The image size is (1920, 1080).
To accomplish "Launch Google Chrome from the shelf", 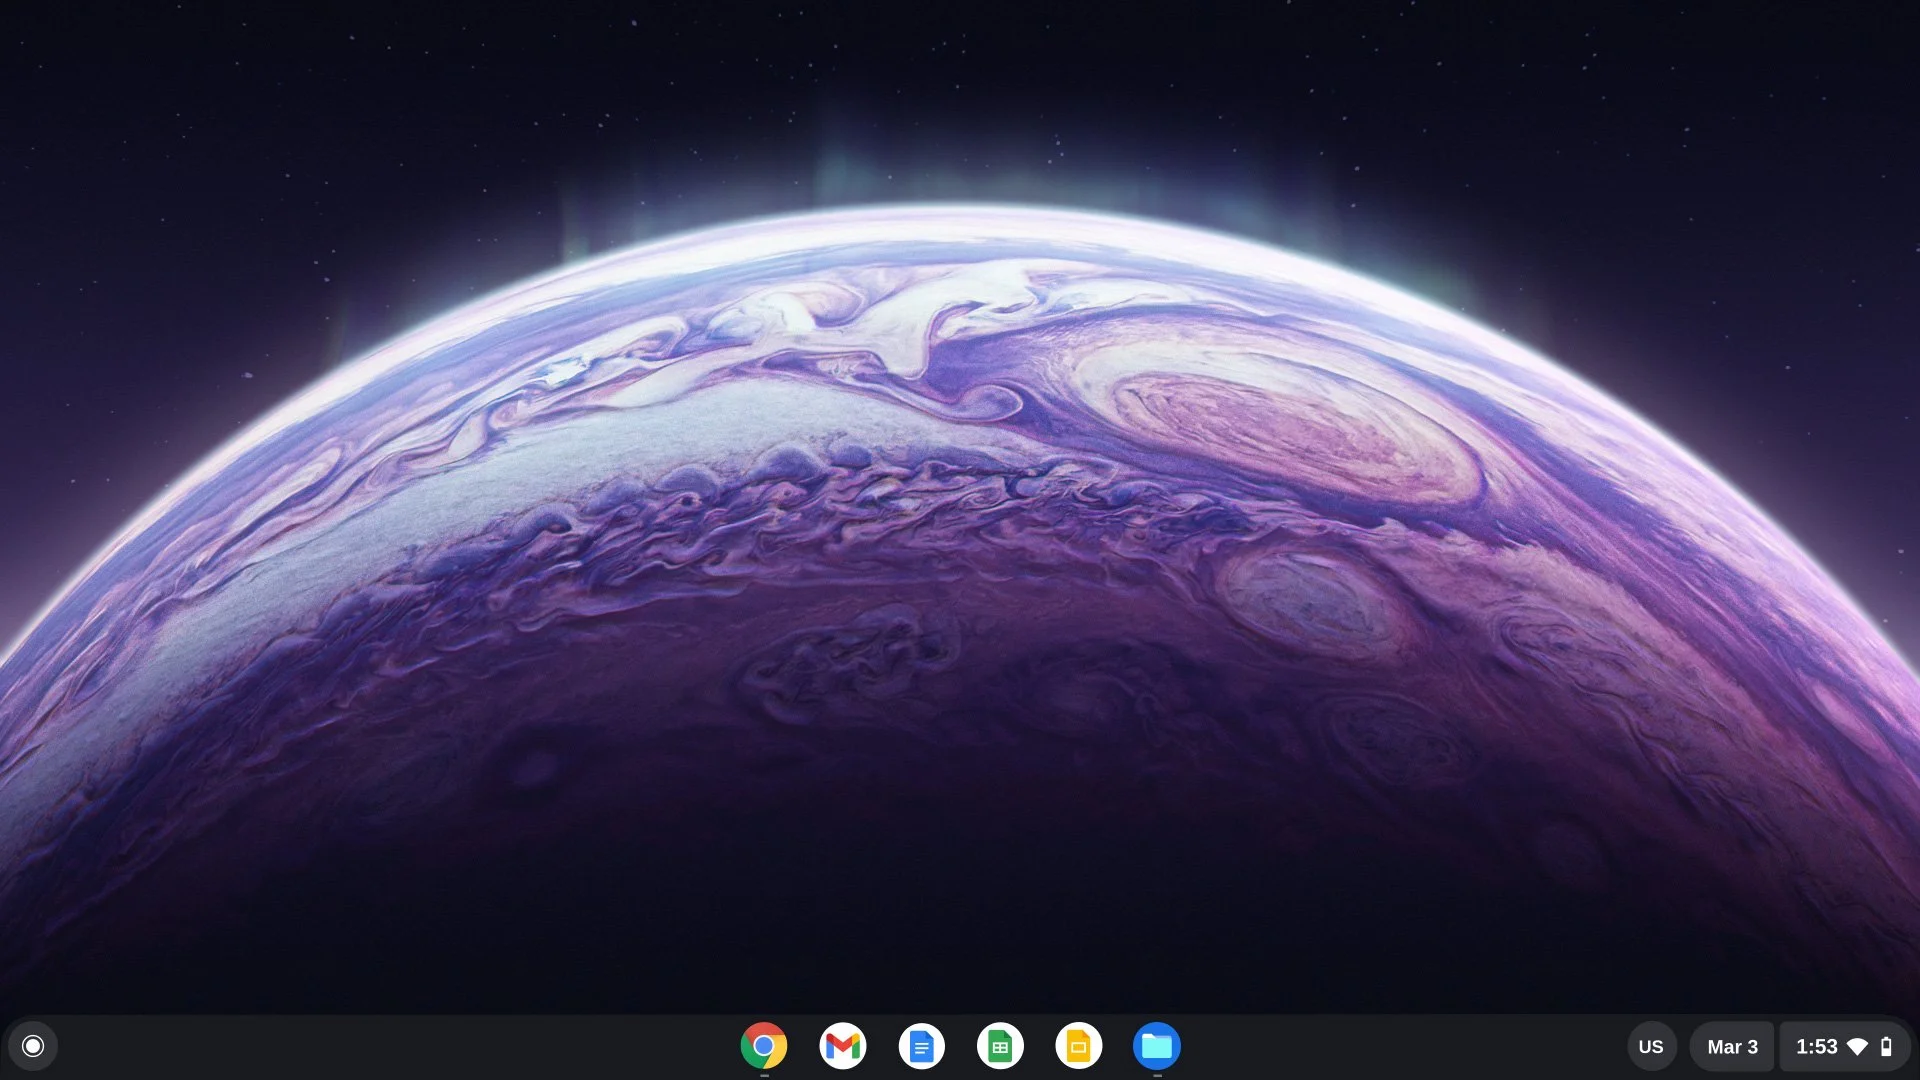I will [x=764, y=1046].
